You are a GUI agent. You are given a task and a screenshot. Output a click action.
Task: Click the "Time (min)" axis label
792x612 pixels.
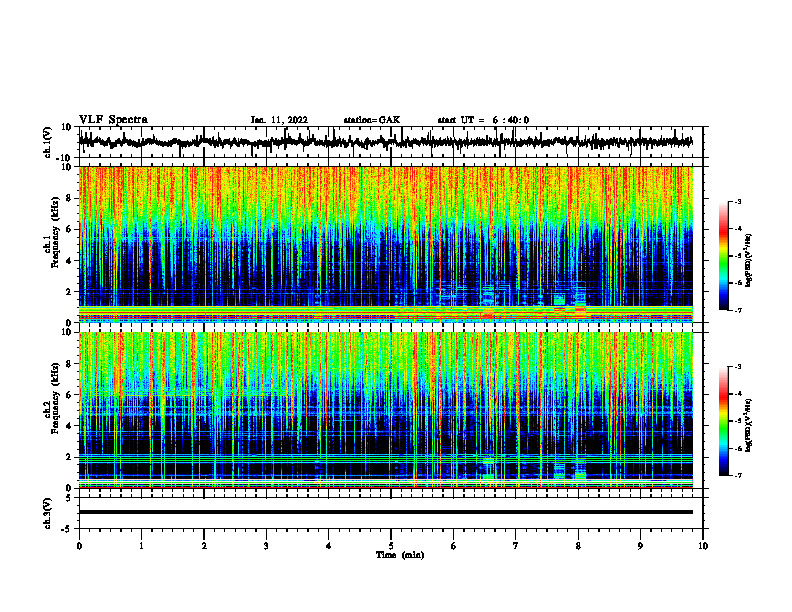[x=400, y=555]
